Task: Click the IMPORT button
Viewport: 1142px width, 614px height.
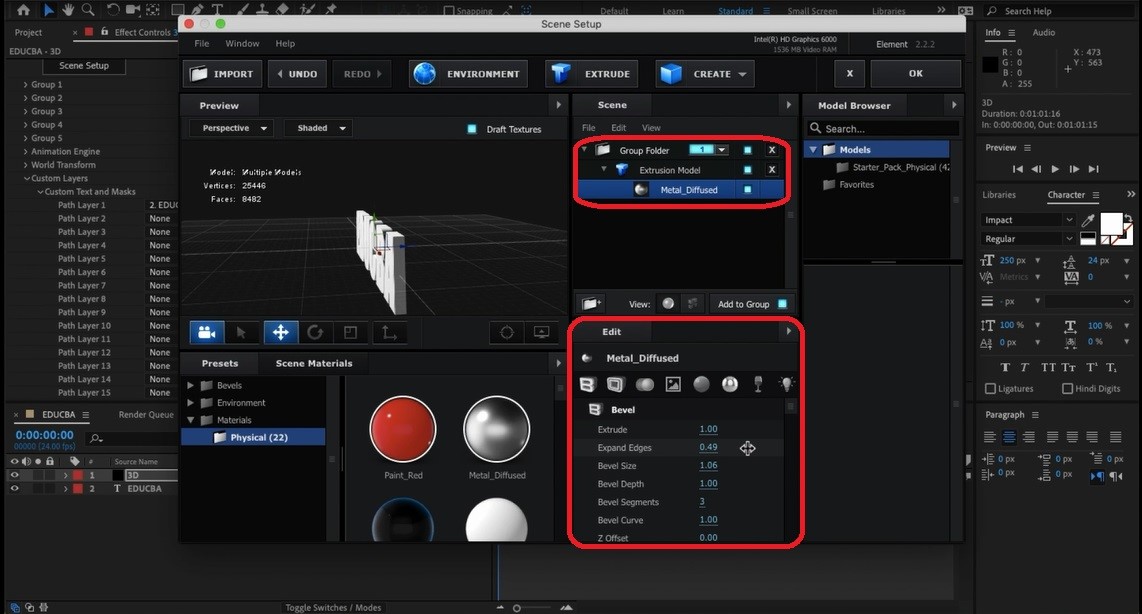Action: (222, 74)
